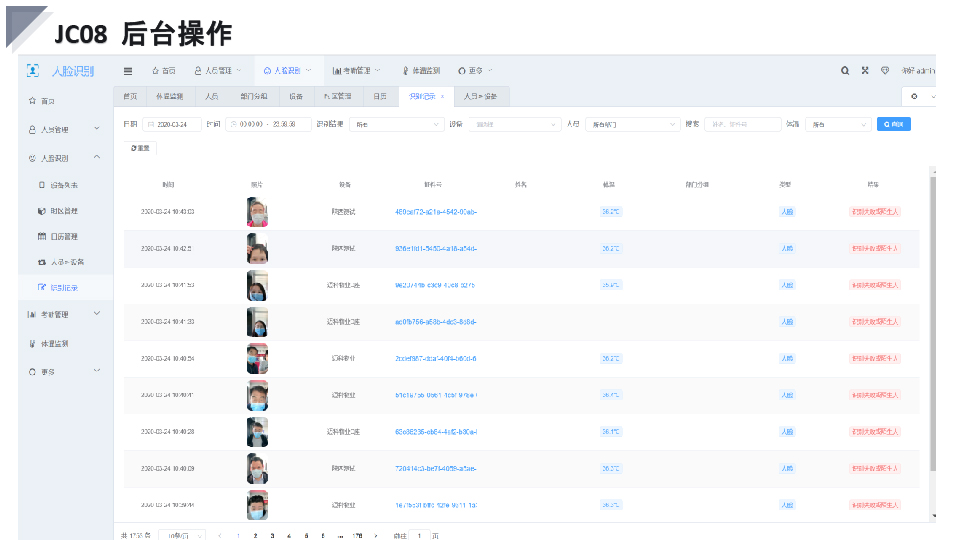
Task: Expand 人员管理 section in the sidebar
Action: [62, 130]
